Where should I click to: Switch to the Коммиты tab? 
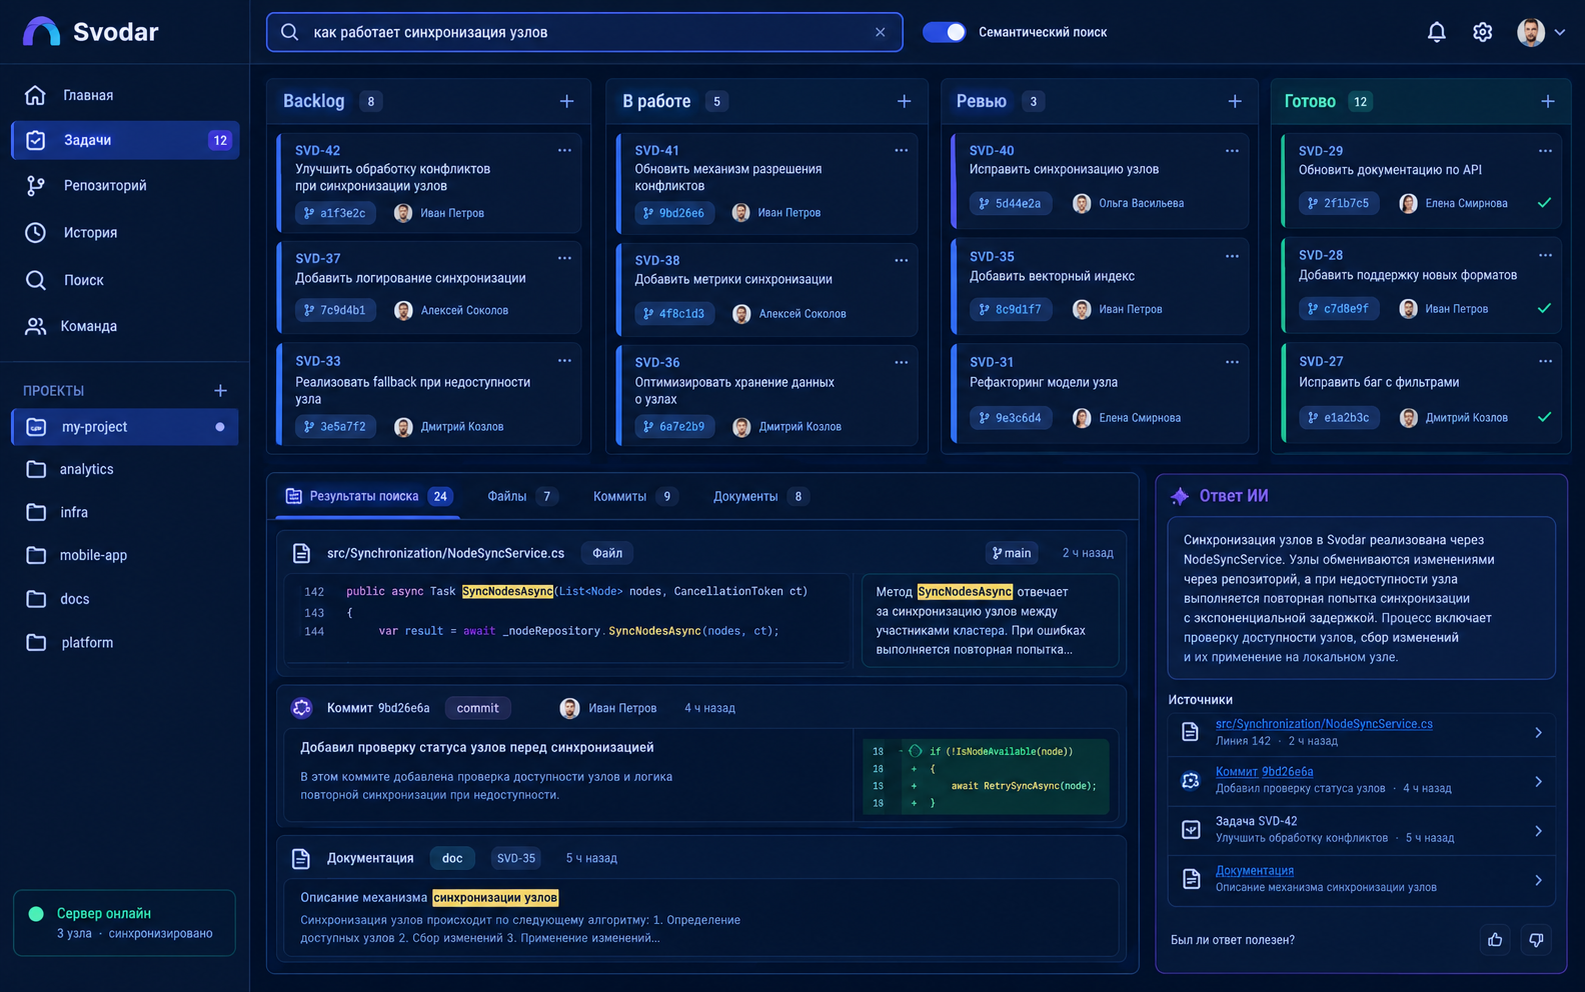tap(634, 496)
